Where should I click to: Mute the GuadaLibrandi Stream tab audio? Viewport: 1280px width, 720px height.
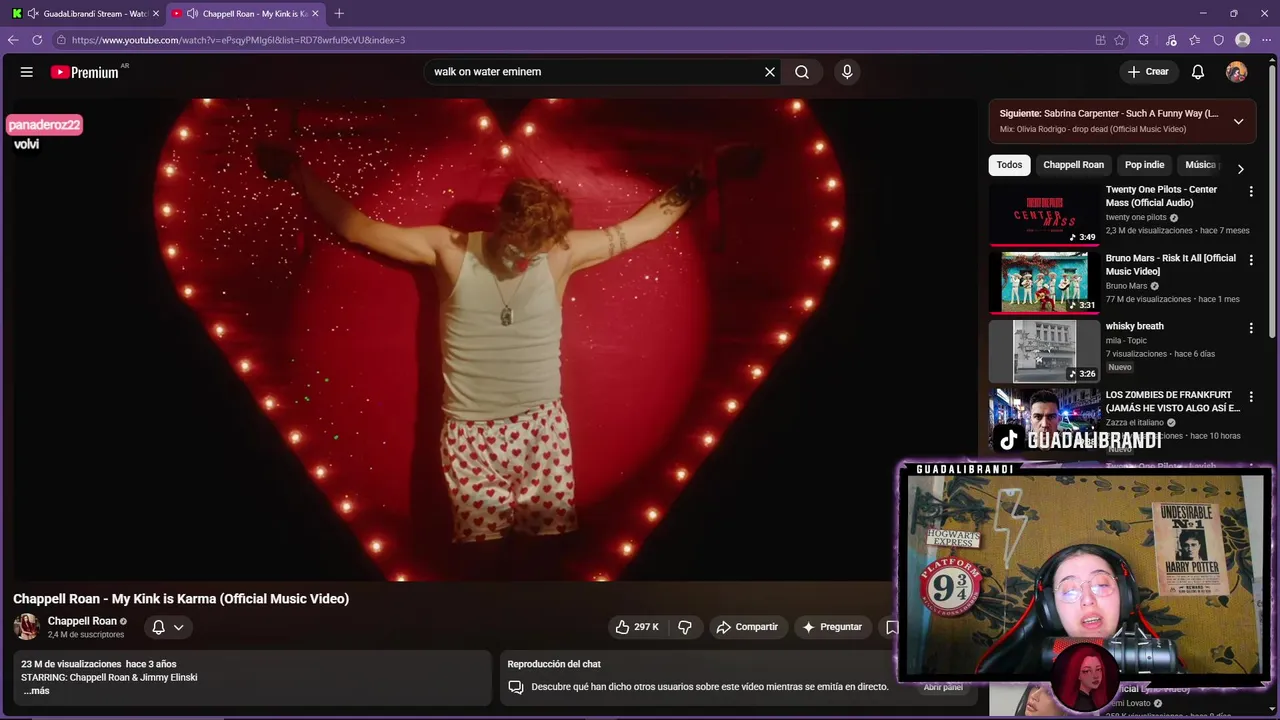pos(33,13)
